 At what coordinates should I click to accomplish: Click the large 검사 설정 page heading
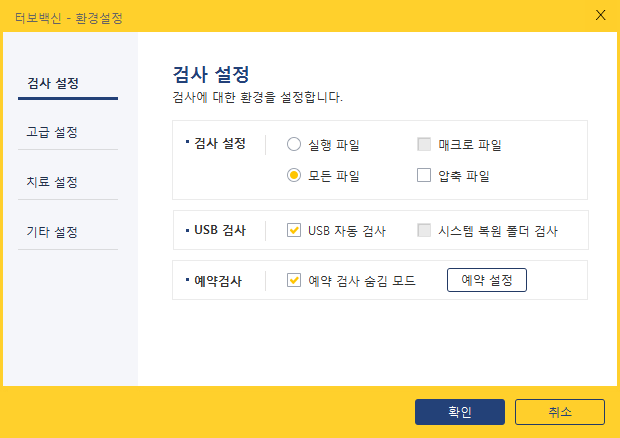[x=210, y=75]
